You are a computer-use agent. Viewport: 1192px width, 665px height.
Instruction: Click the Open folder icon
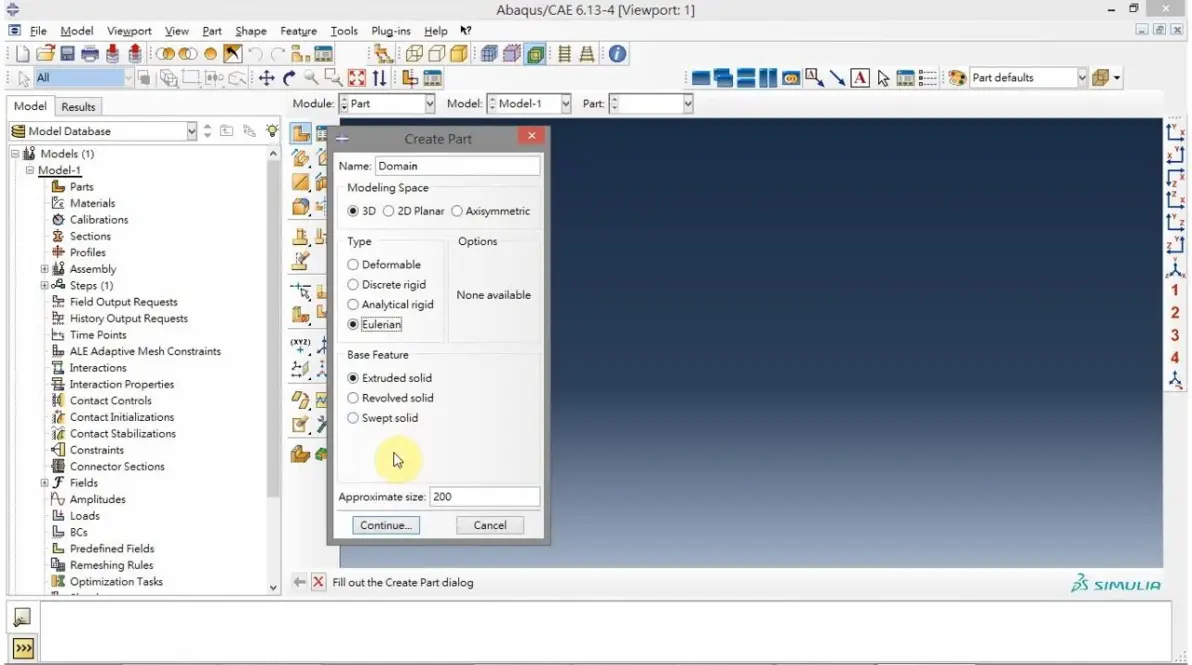(46, 54)
